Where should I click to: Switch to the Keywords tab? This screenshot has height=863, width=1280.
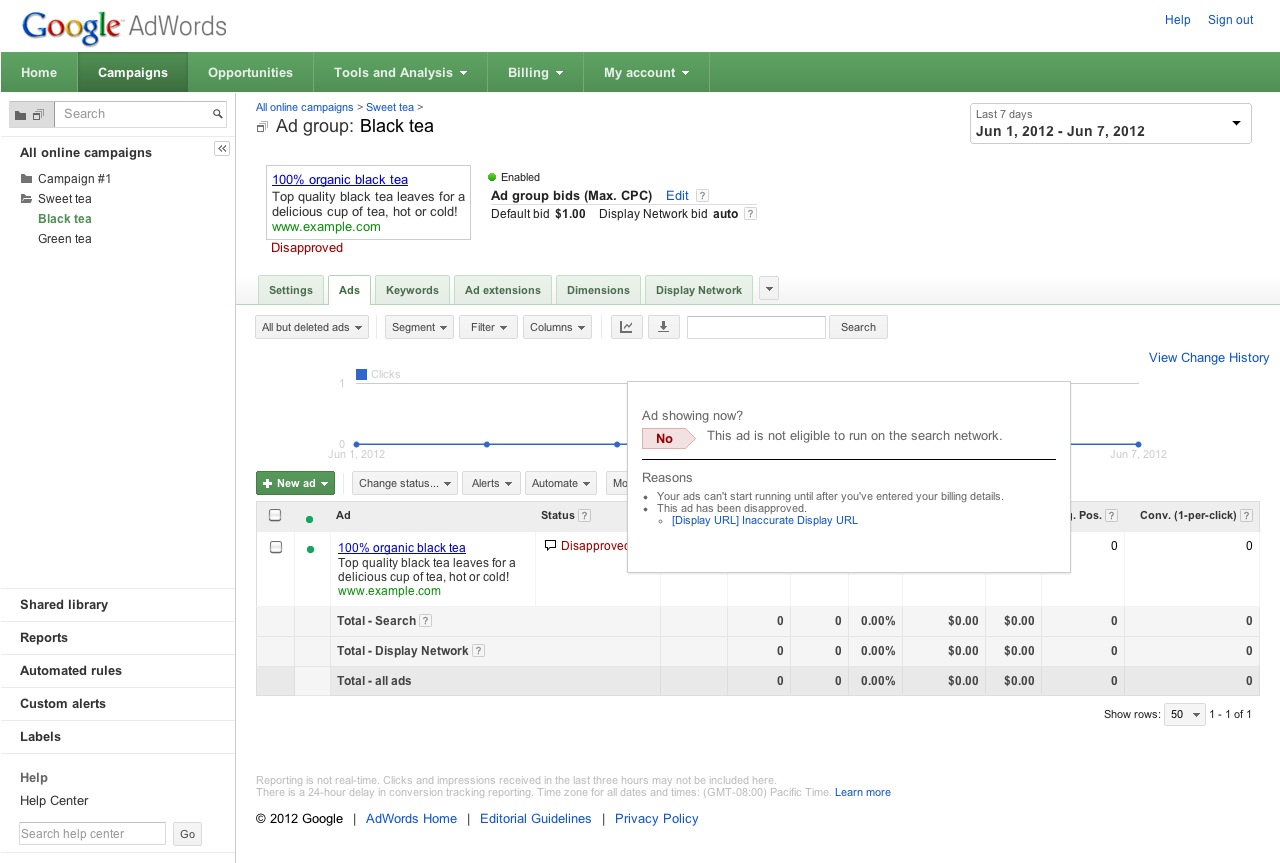point(412,290)
